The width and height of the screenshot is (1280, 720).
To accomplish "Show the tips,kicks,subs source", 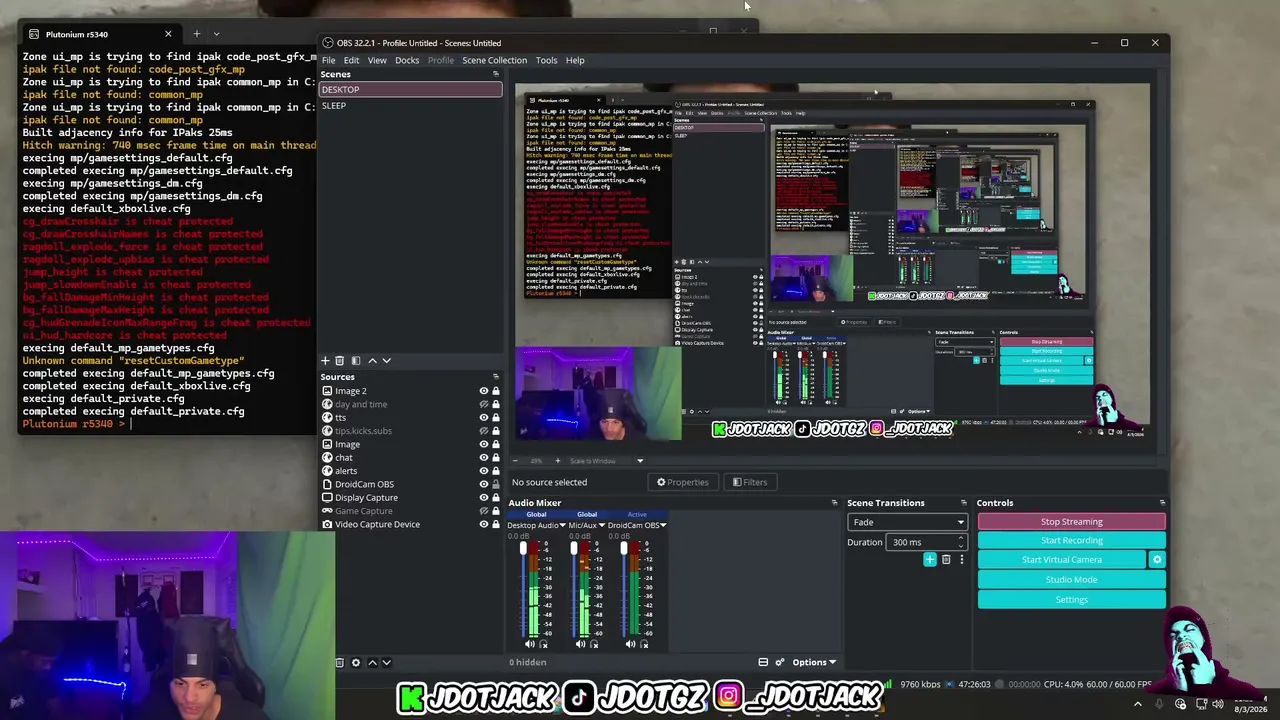I will tap(484, 431).
